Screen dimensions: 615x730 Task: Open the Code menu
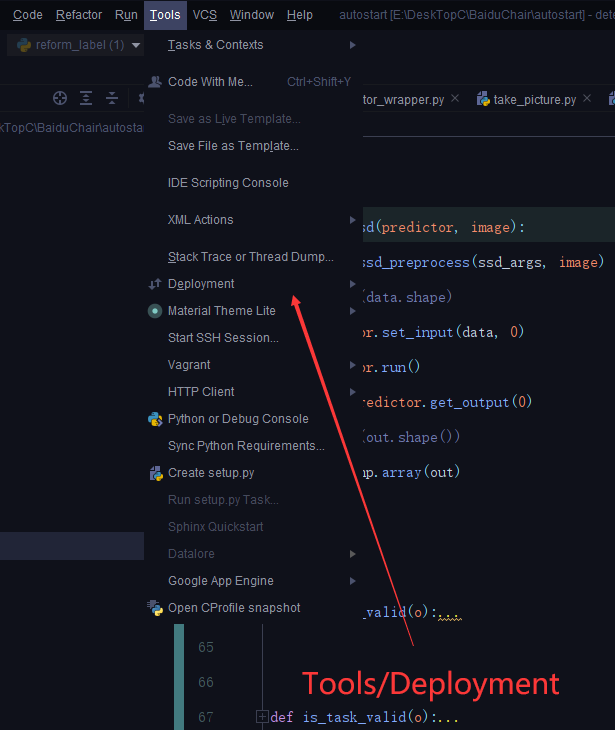(x=27, y=15)
